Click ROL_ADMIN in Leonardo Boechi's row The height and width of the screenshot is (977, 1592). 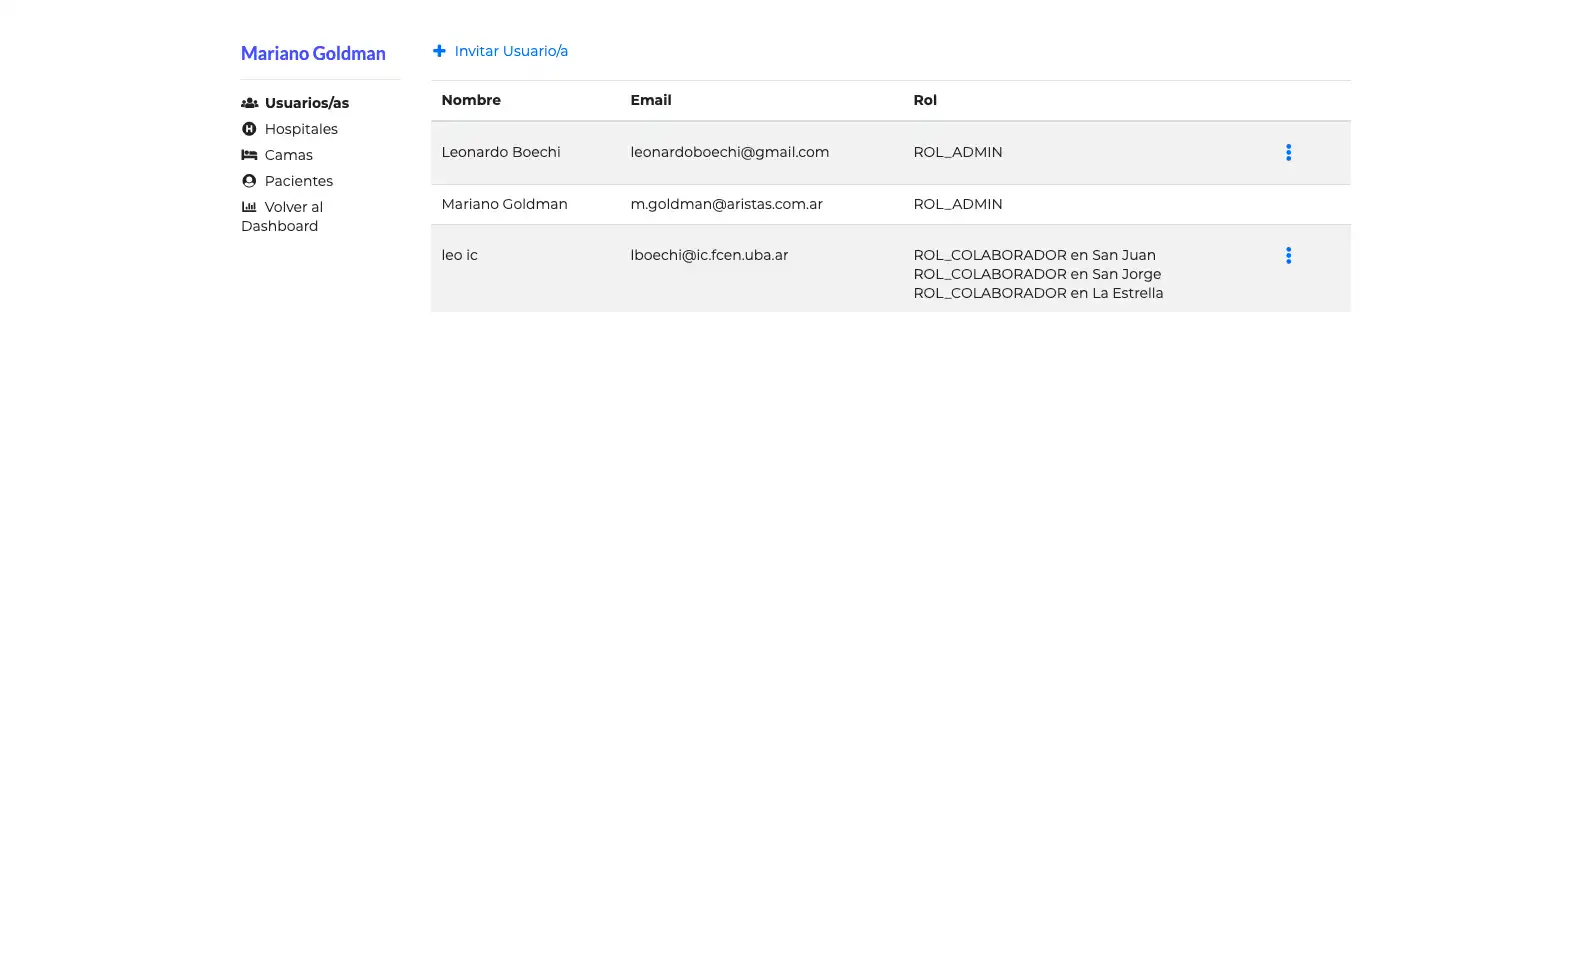(958, 152)
